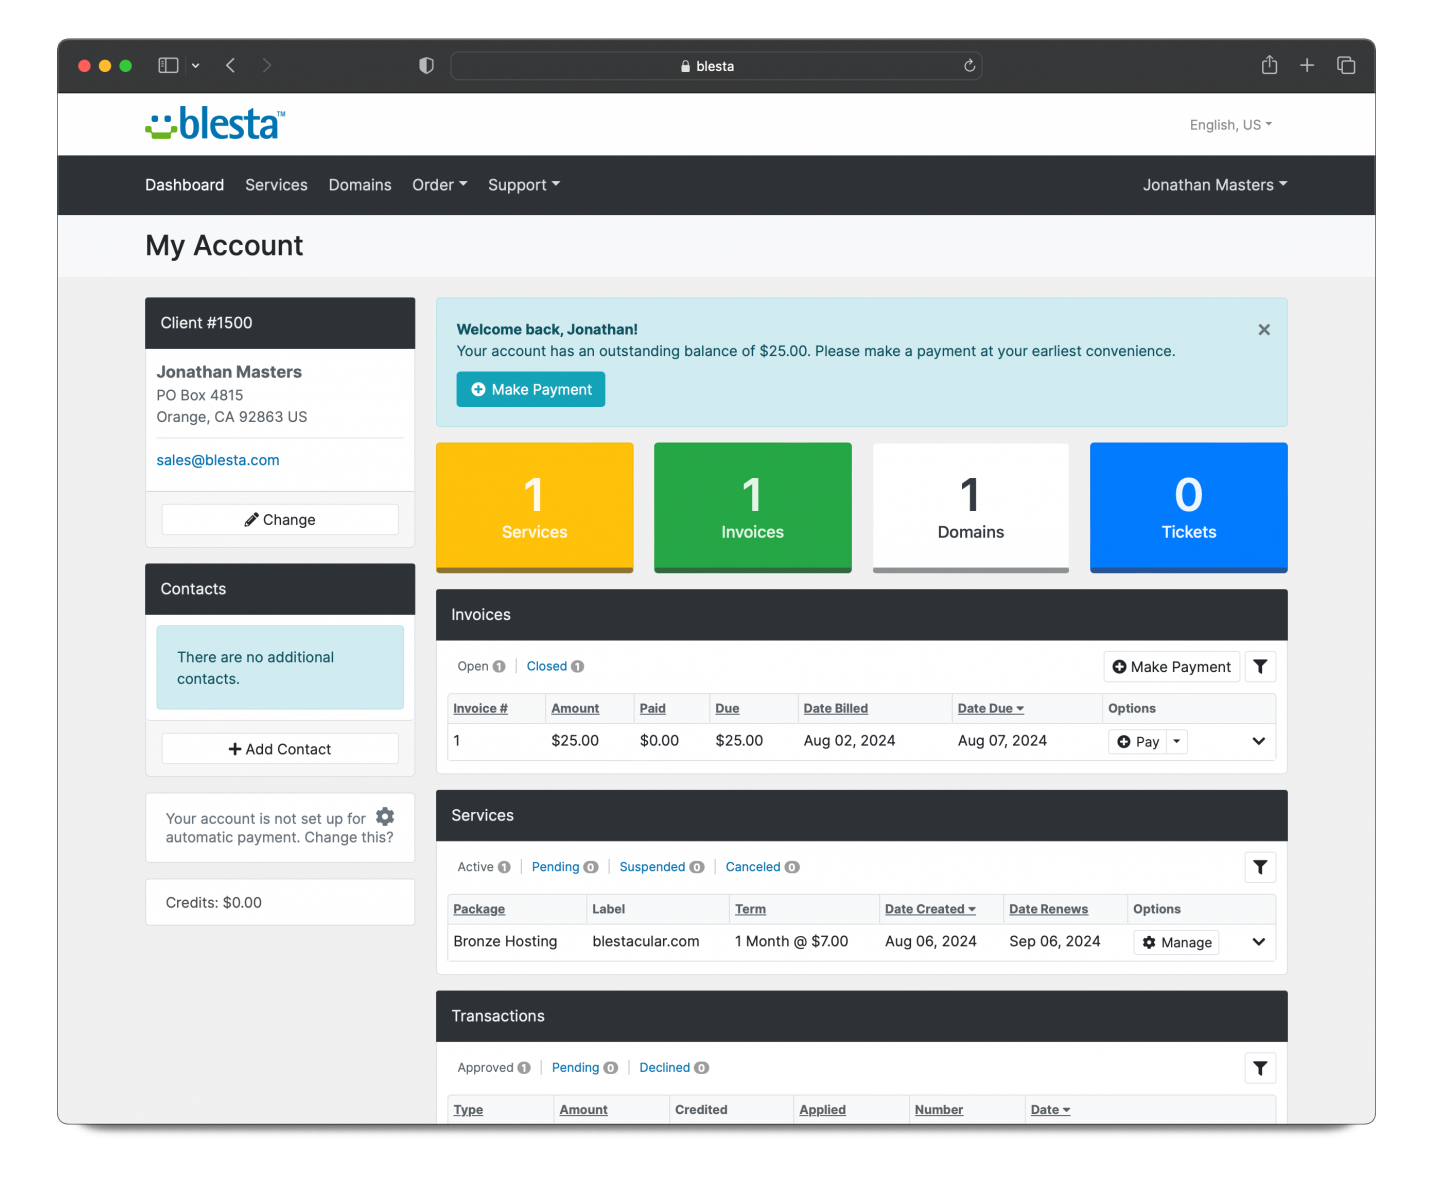The width and height of the screenshot is (1433, 1200).
Task: Dismiss the welcome back alert
Action: tap(1264, 330)
